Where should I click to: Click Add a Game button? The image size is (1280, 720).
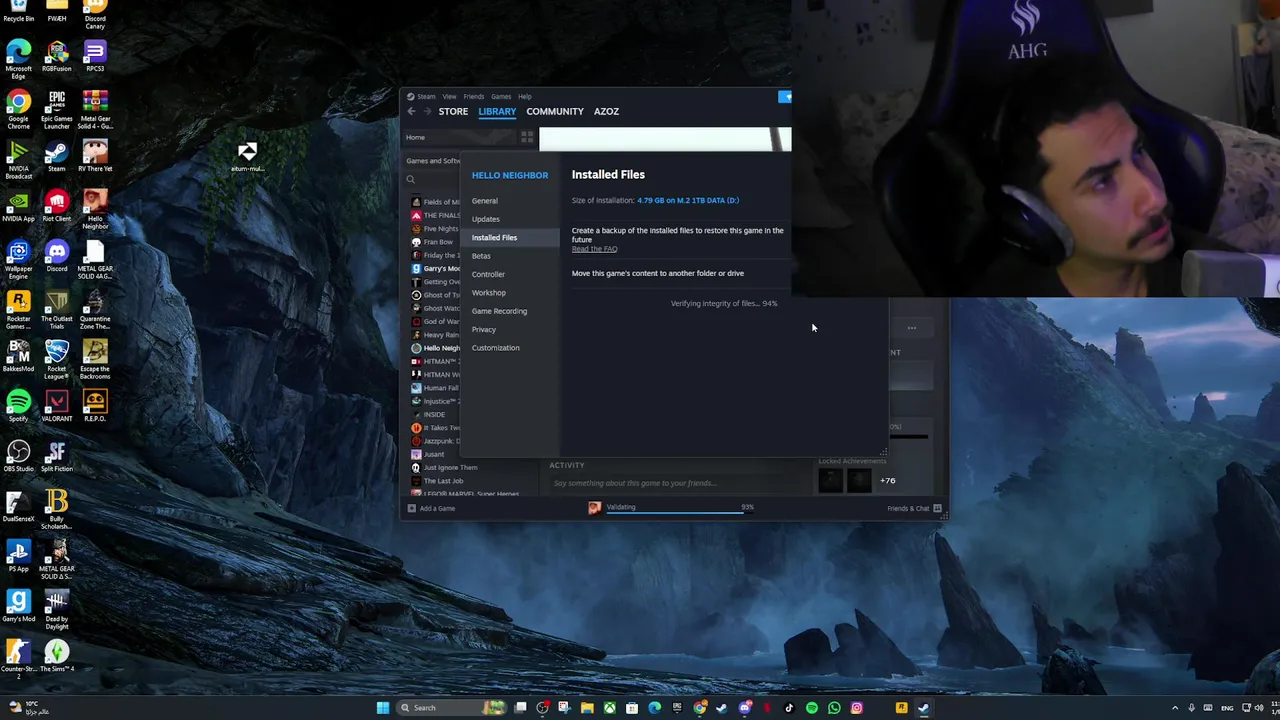431,508
